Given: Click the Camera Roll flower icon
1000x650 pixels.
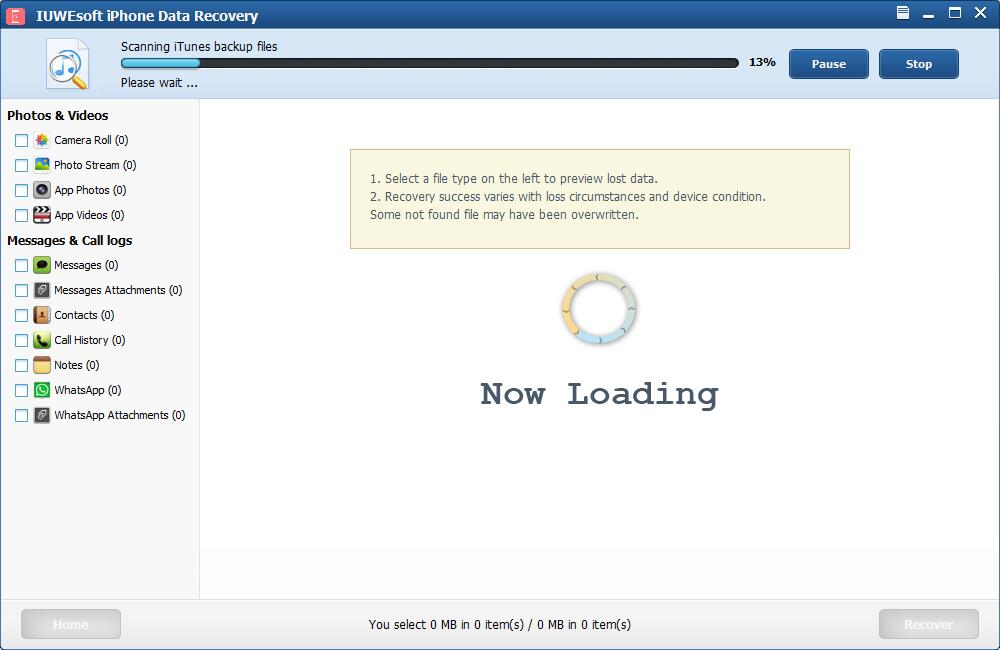Looking at the screenshot, I should (x=41, y=140).
